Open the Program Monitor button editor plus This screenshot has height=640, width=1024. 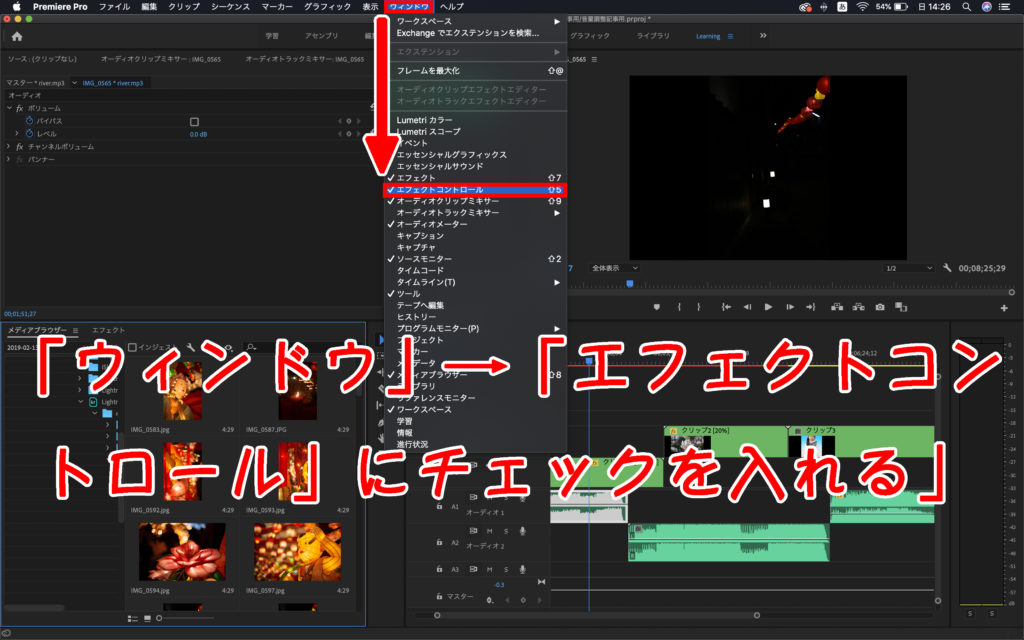click(1004, 308)
